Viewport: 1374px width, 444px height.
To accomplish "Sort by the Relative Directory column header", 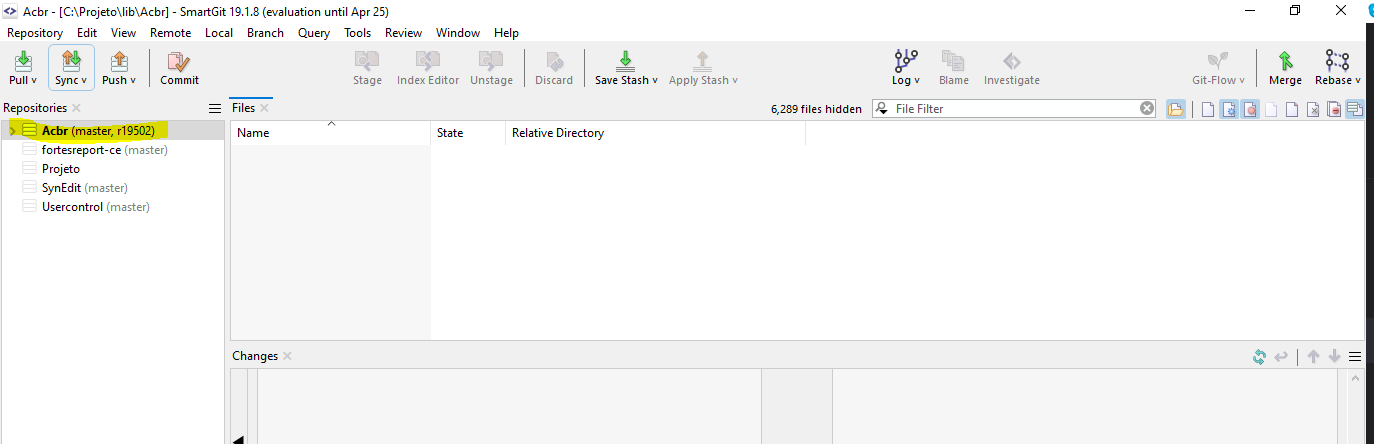I will pos(655,133).
